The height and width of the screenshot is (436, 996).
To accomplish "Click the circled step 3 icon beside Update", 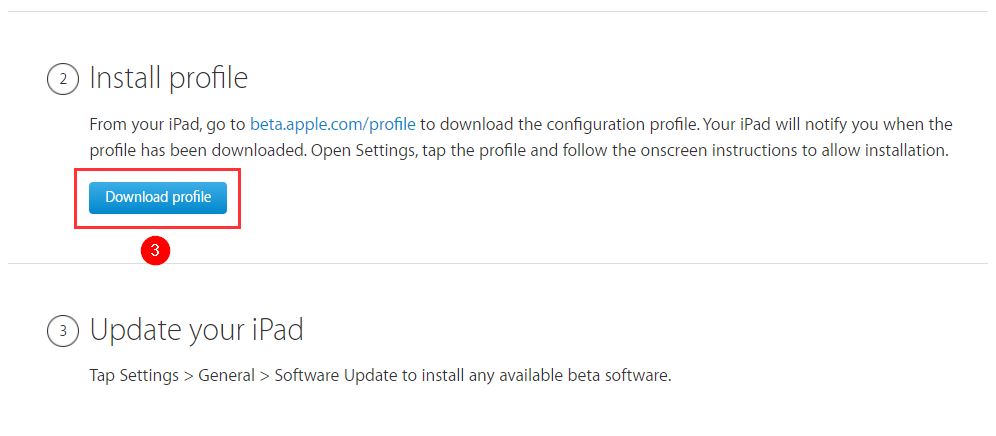I will [63, 330].
